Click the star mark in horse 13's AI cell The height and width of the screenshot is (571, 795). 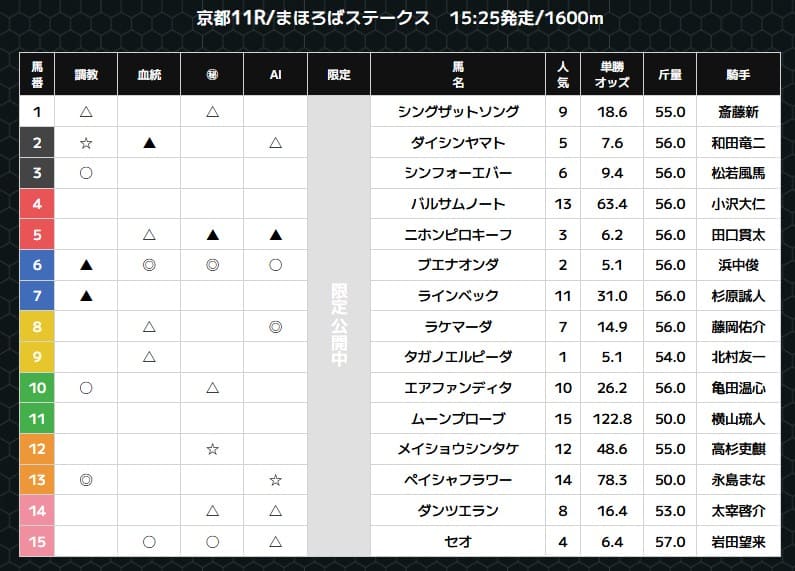275,481
